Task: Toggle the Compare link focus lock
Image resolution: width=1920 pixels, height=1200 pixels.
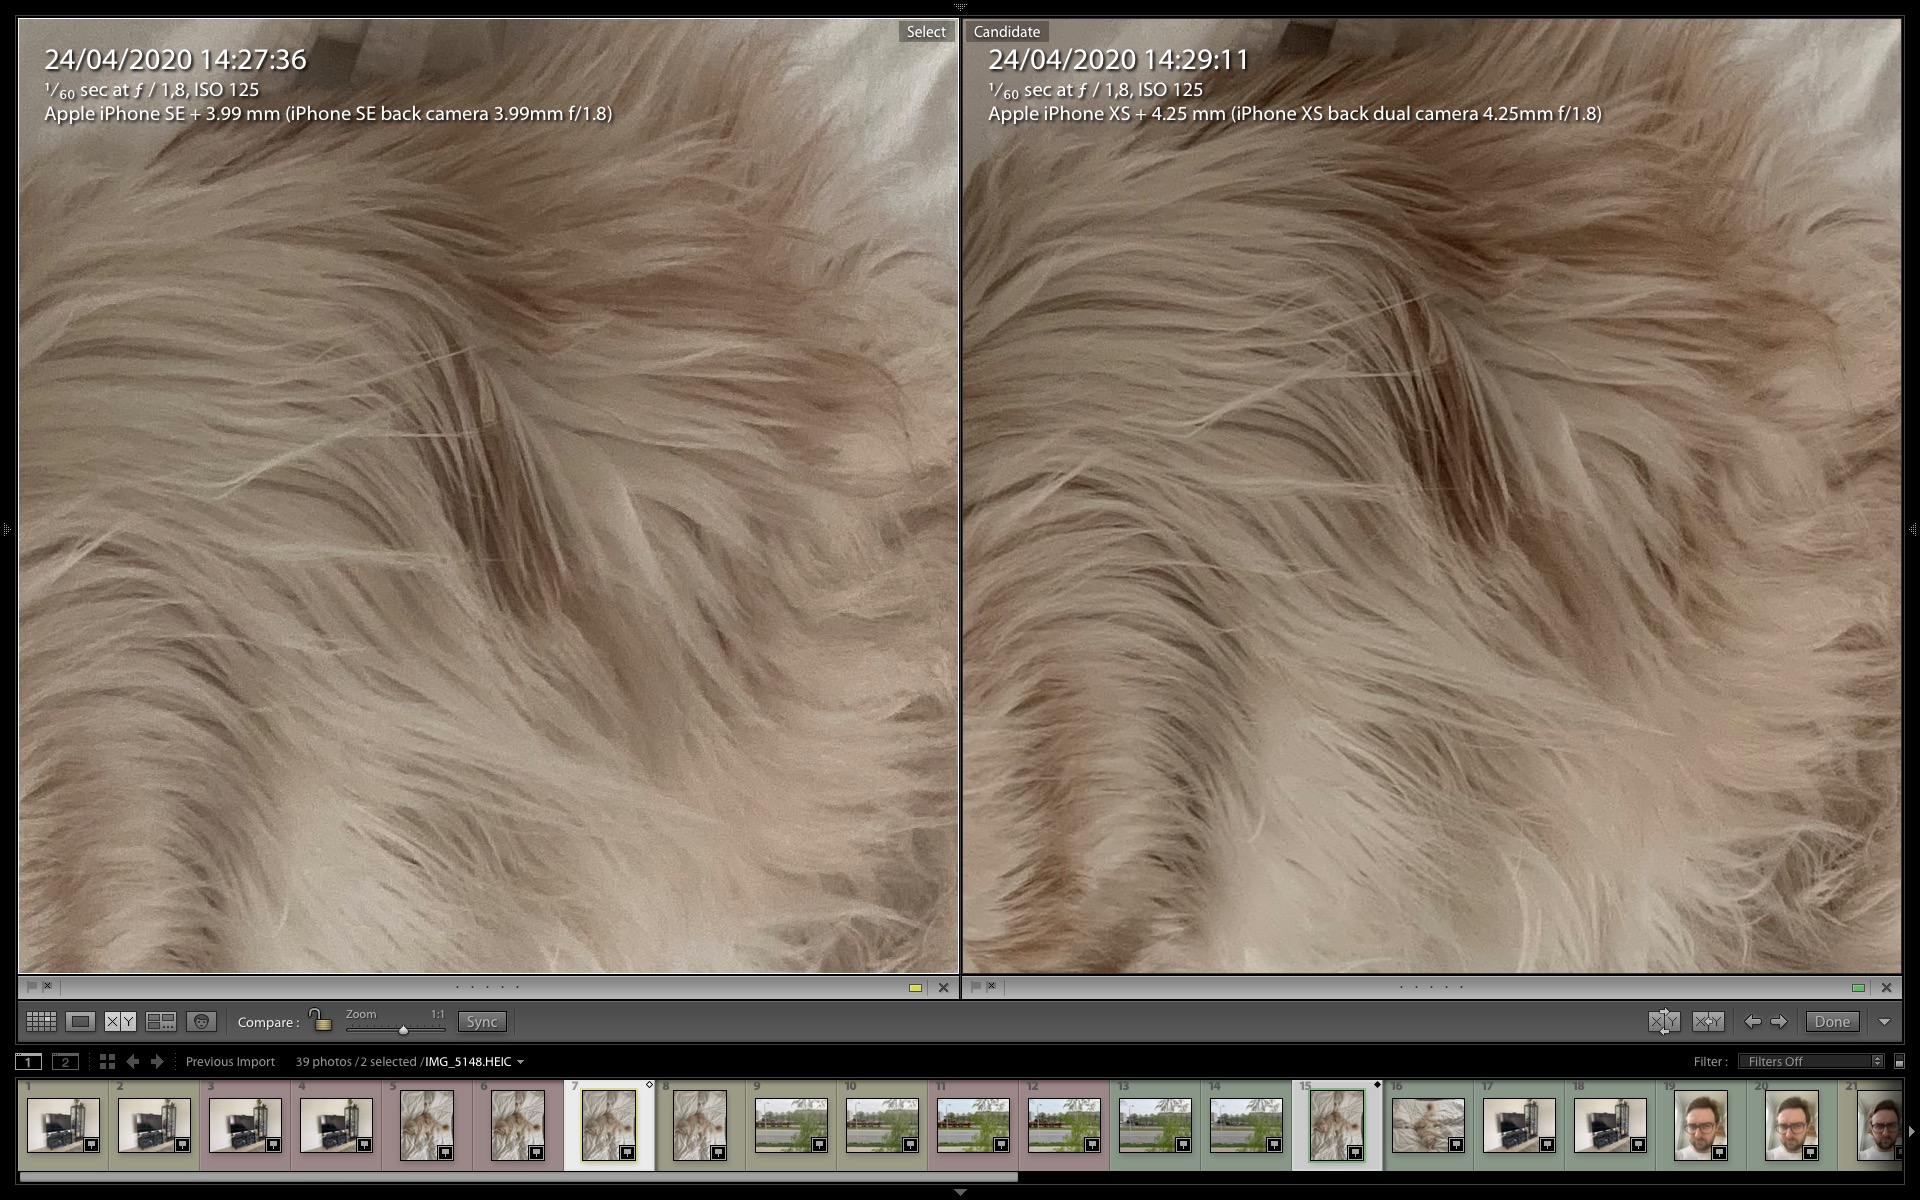Action: [319, 1020]
